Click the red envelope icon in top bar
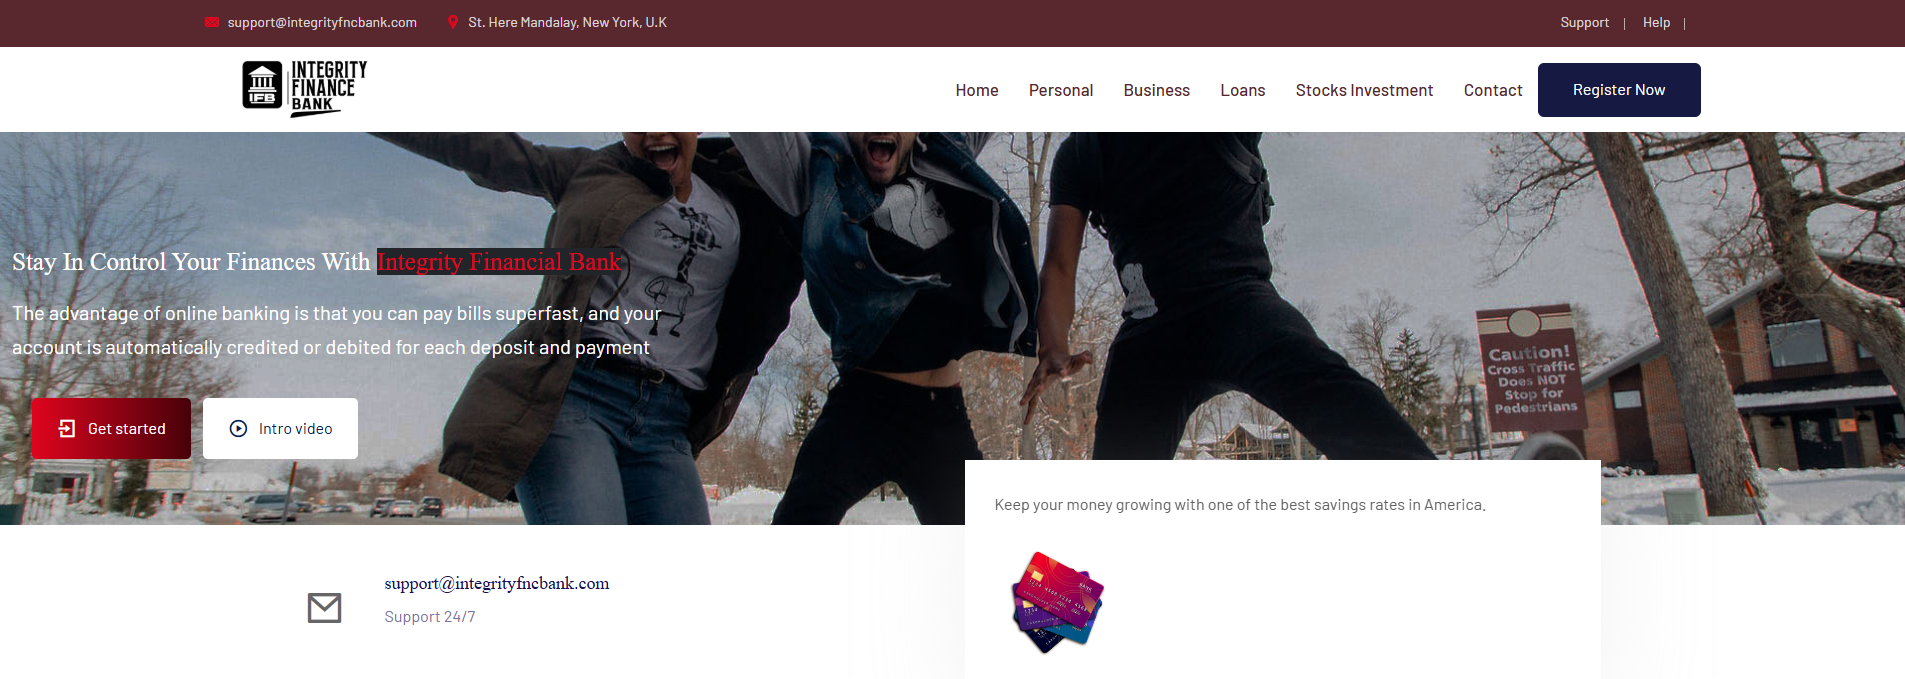This screenshot has height=679, width=1905. pyautogui.click(x=212, y=22)
